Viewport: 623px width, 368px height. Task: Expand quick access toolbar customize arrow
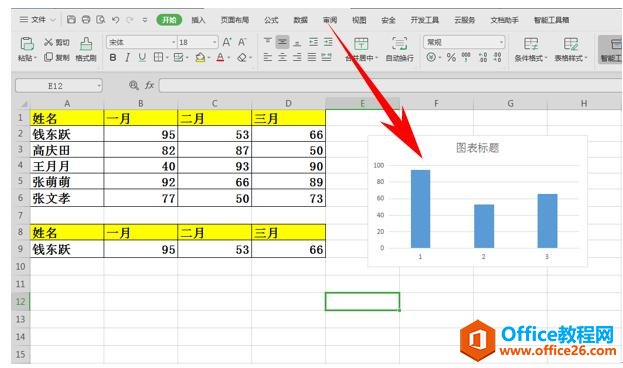145,19
